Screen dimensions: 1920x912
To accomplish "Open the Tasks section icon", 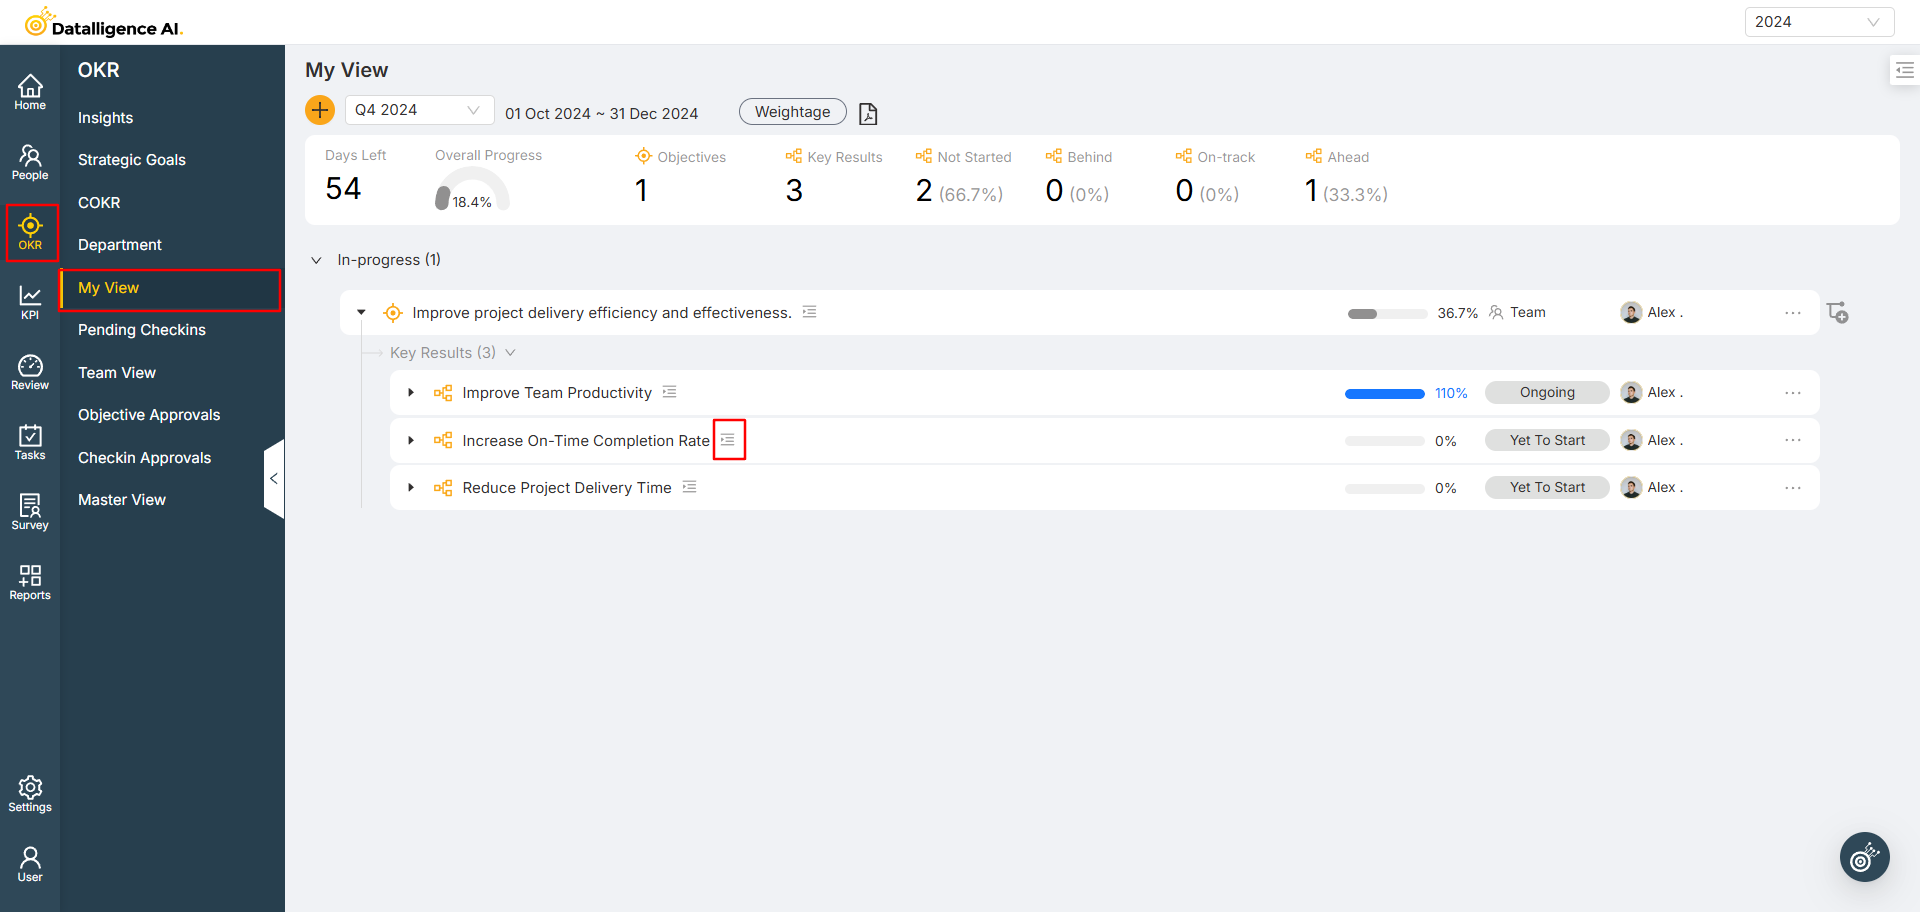I will (x=30, y=442).
